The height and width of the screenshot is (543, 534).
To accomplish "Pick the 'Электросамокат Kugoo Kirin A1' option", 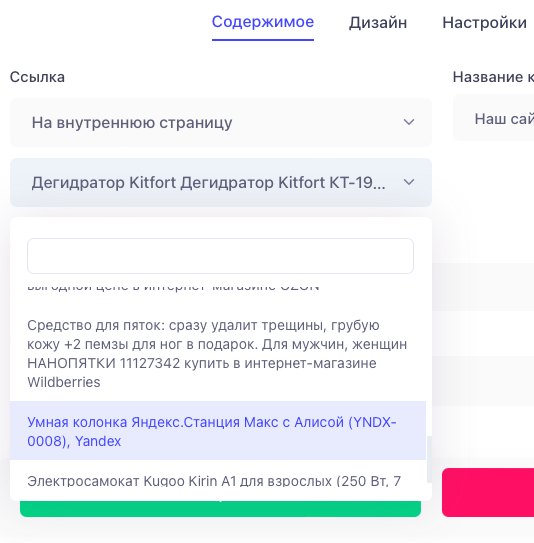I will click(x=218, y=480).
